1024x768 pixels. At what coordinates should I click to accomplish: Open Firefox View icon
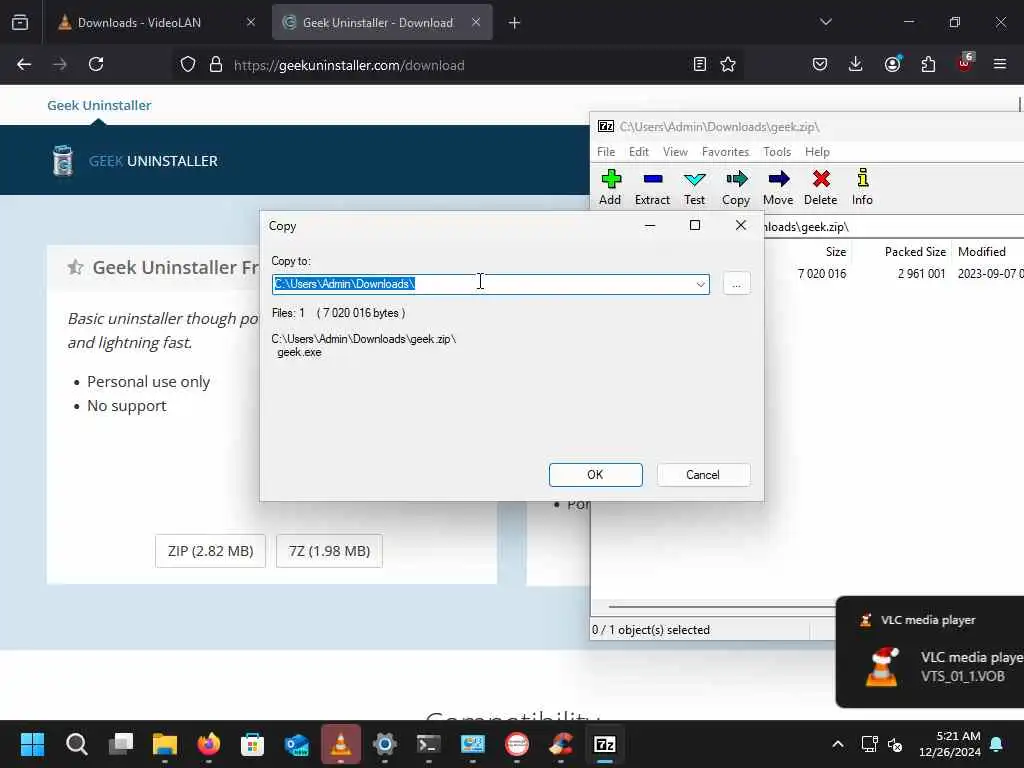[x=20, y=23]
